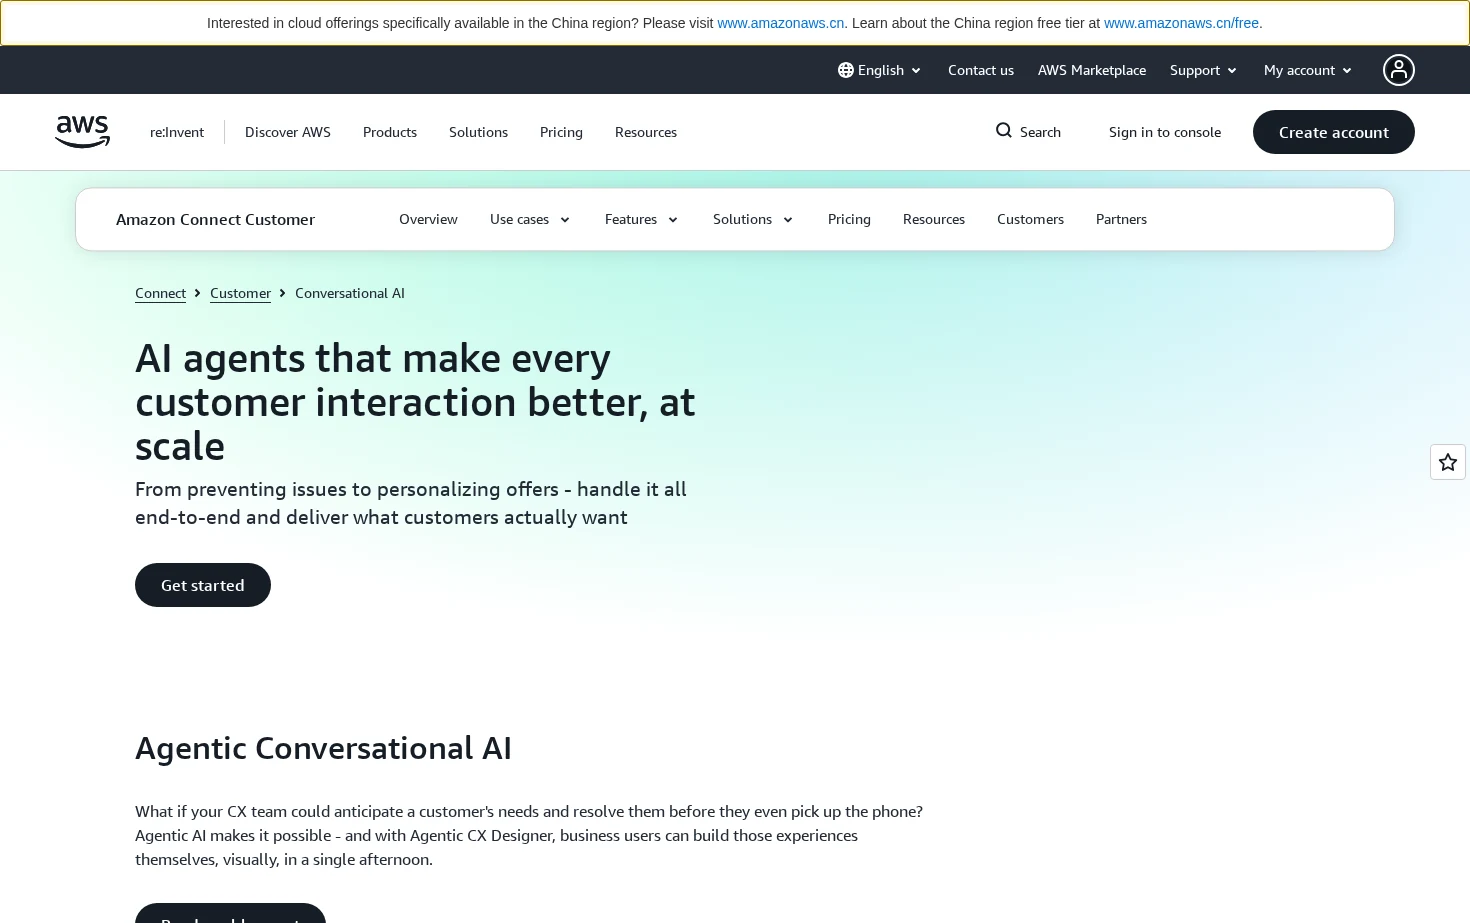1470x923 pixels.
Task: Expand the English language dropdown
Action: 880,70
